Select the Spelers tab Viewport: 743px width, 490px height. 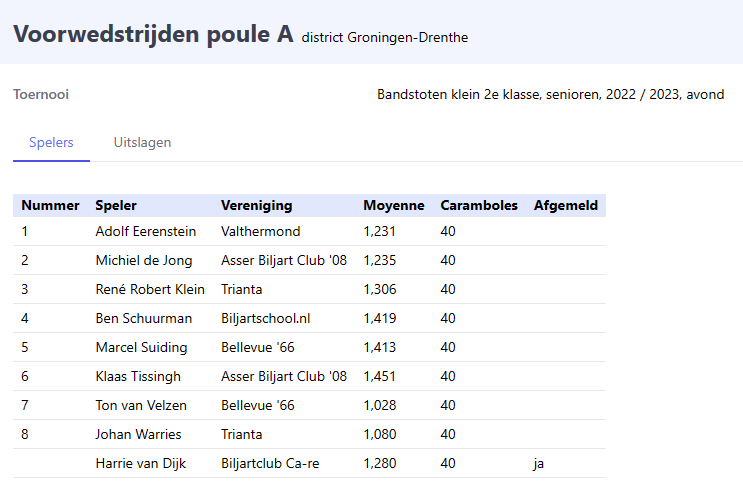51,142
